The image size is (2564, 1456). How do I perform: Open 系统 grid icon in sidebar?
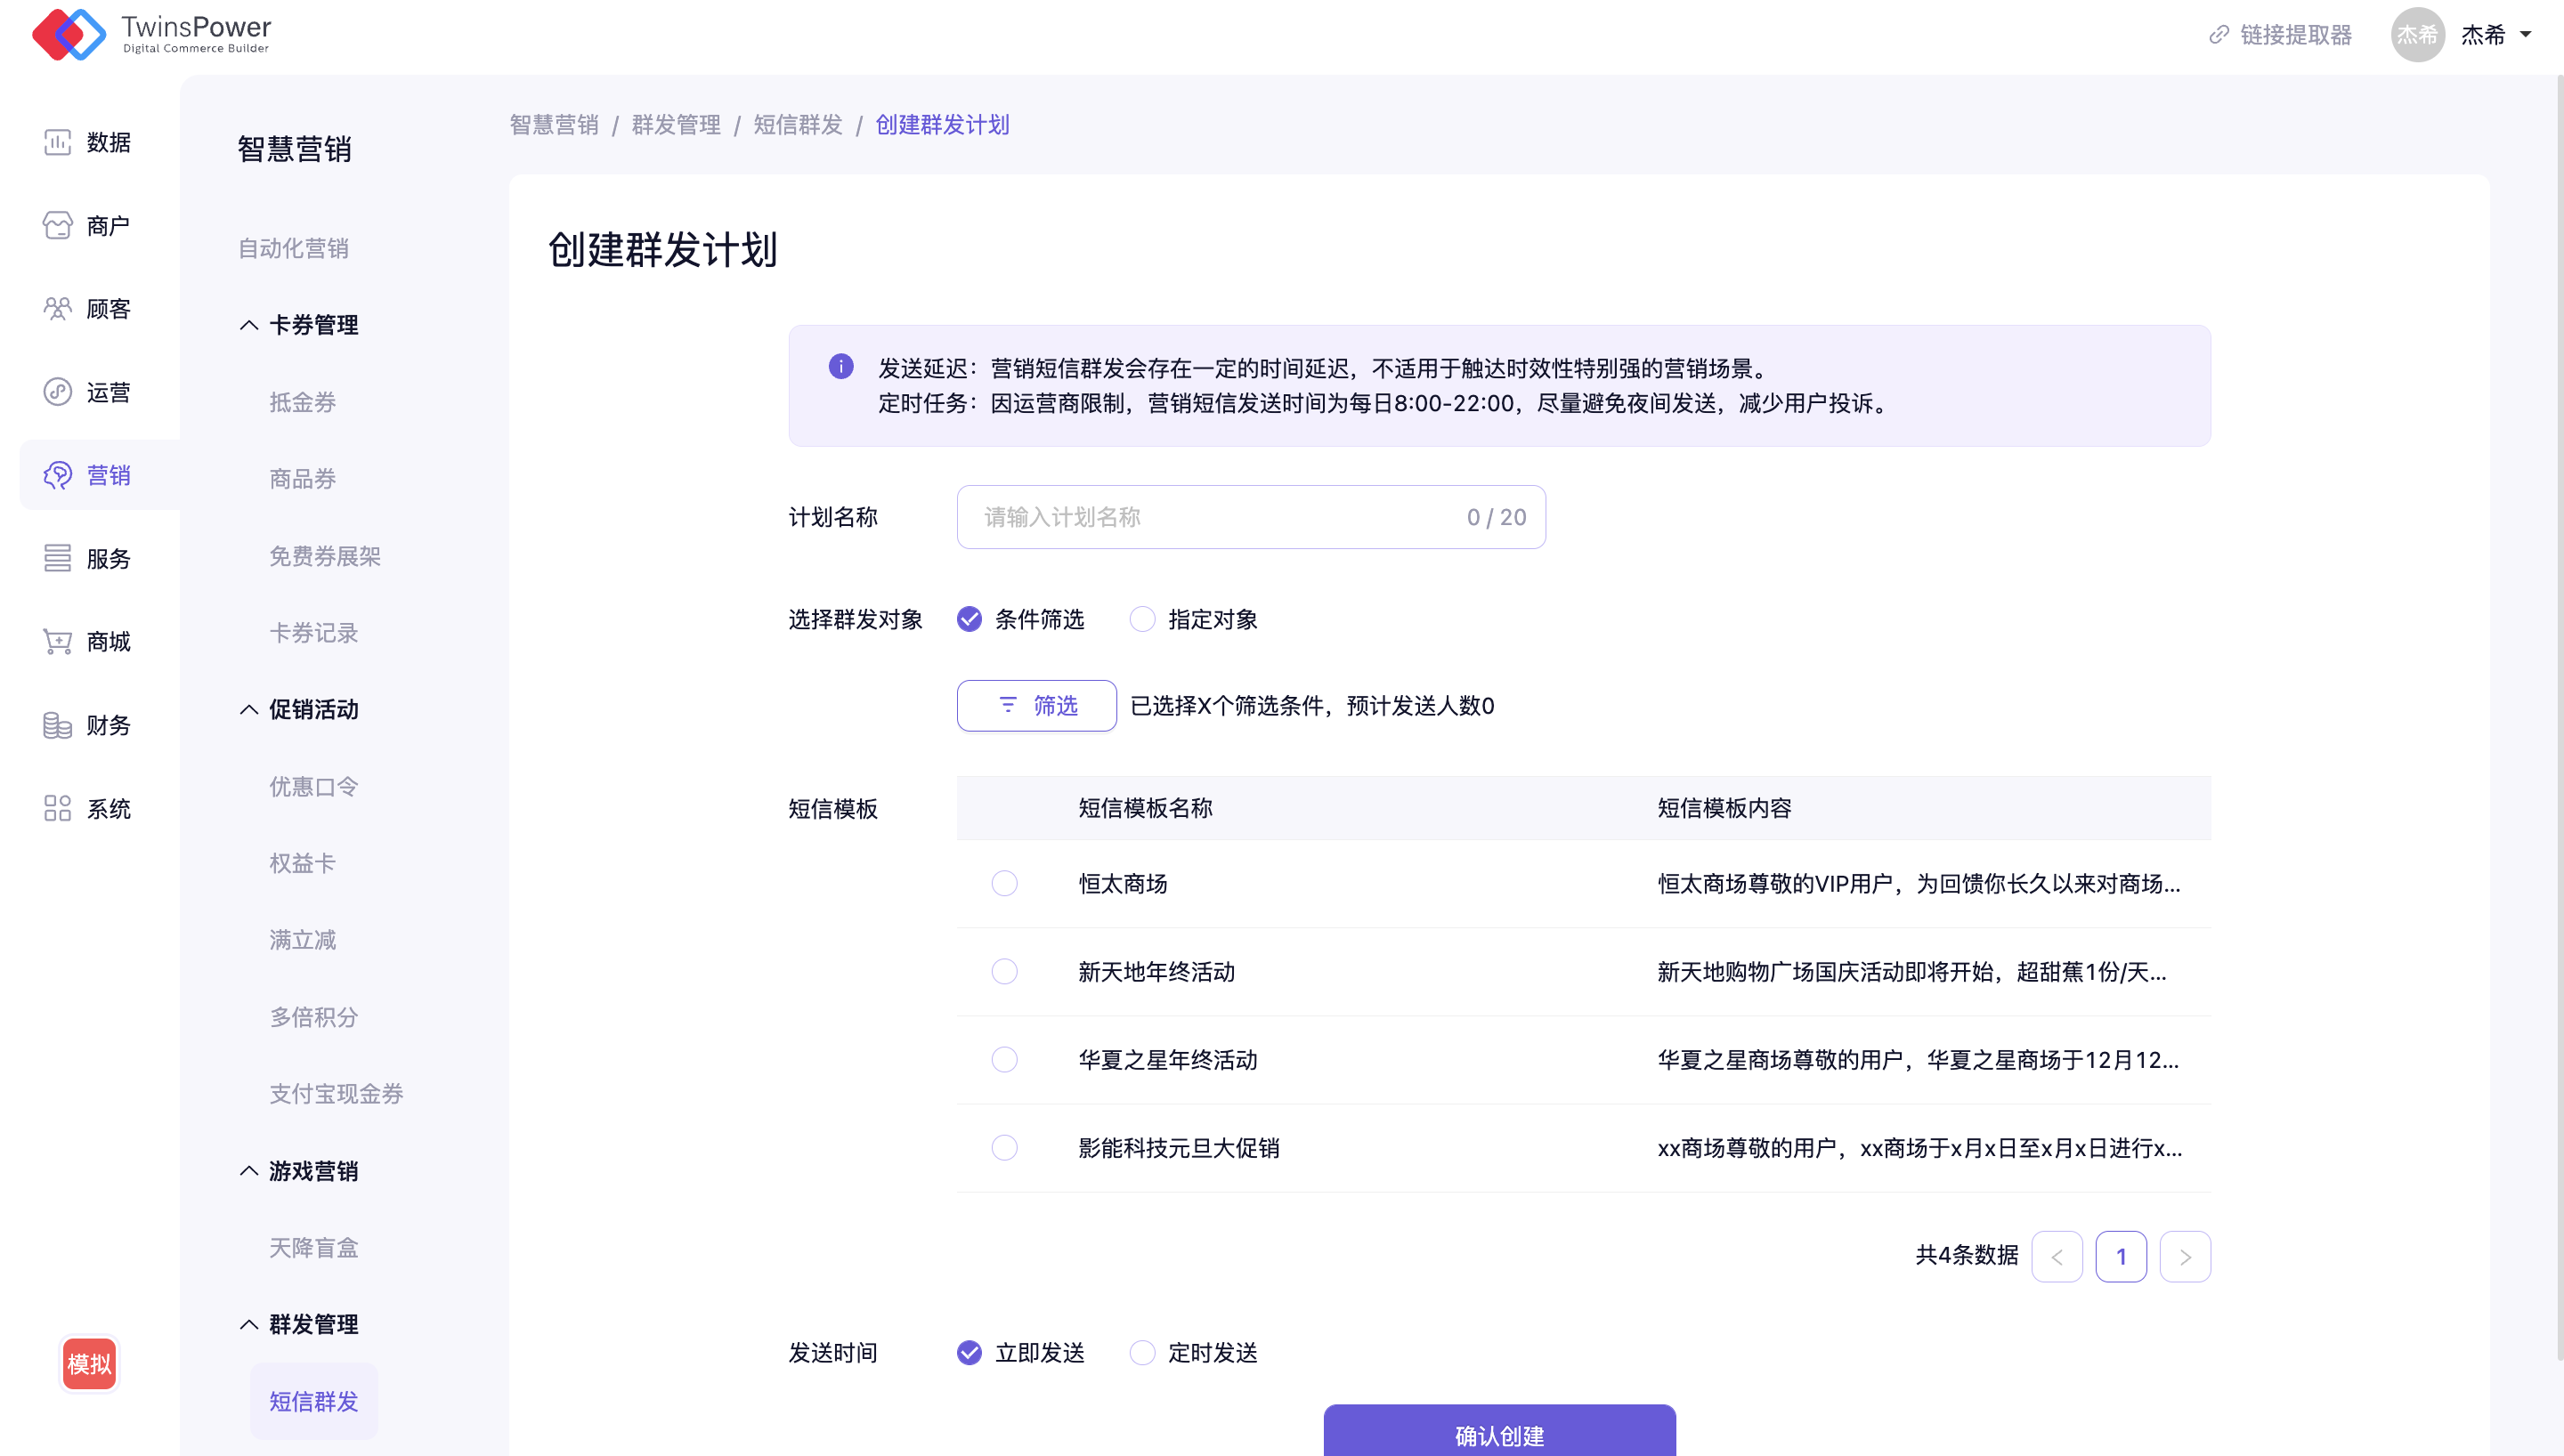pyautogui.click(x=57, y=808)
